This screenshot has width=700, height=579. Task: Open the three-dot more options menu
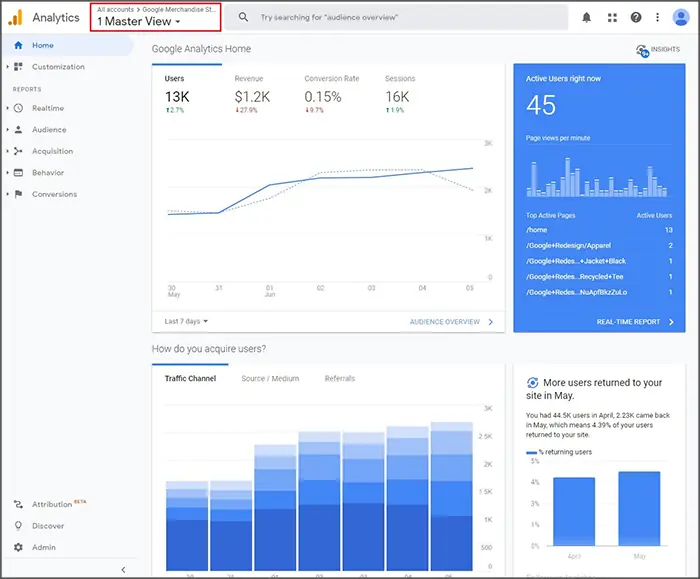[x=657, y=17]
